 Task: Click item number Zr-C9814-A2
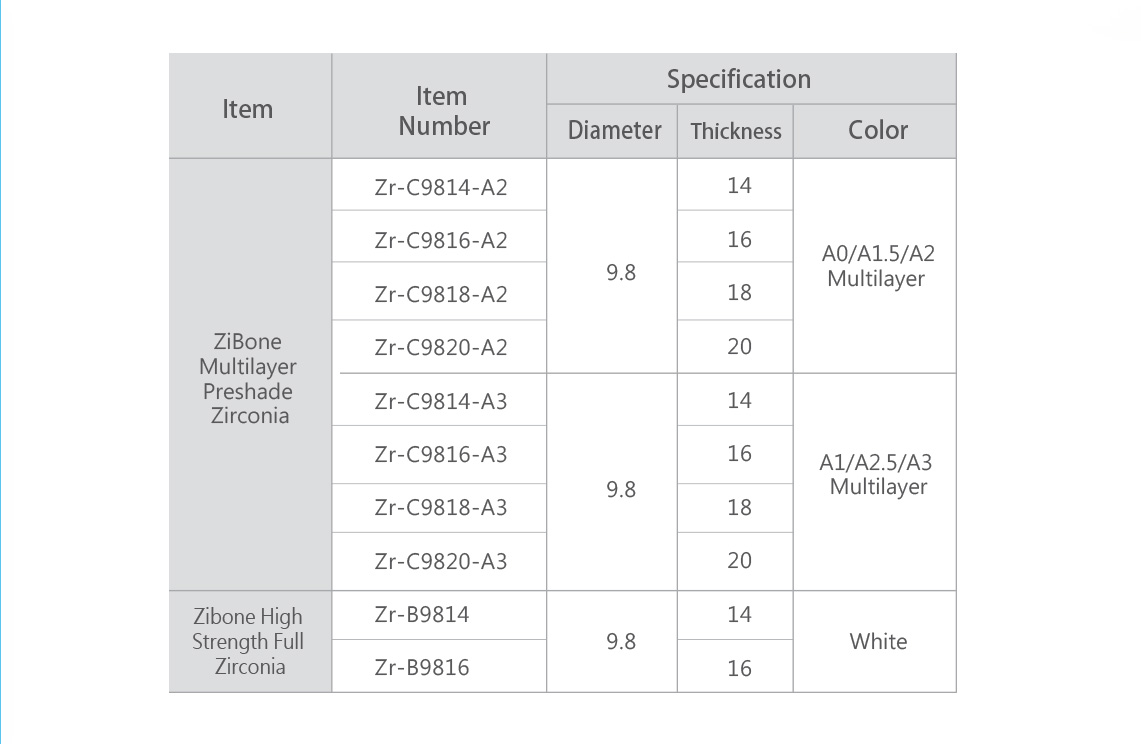[x=441, y=187]
